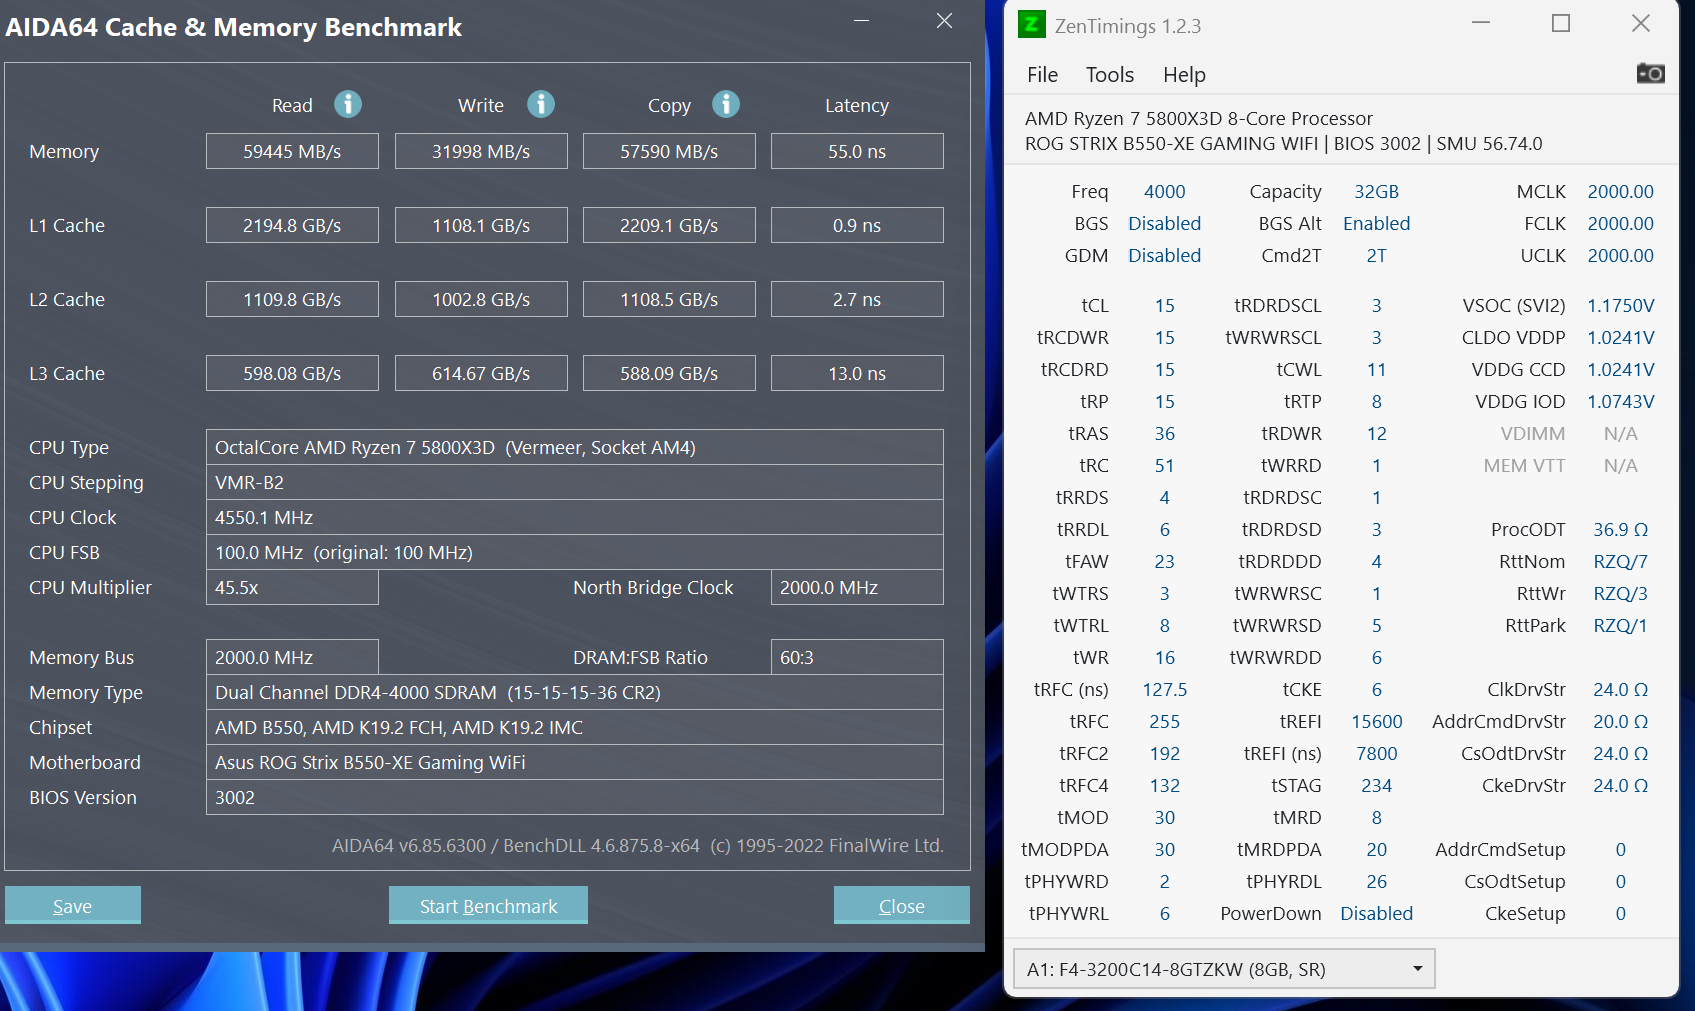The height and width of the screenshot is (1011, 1695).
Task: Click the DRAM:FSB Ratio field 60:3
Action: coord(857,657)
